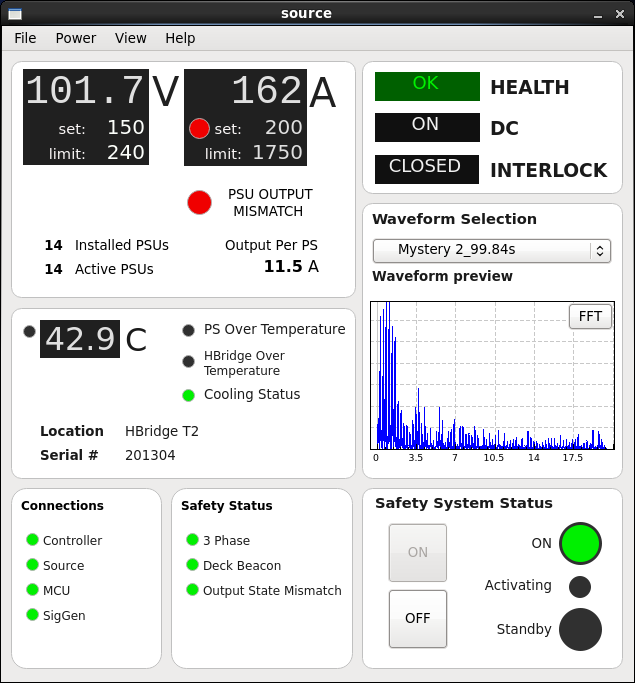Click the green Cooling Status indicator

188,396
